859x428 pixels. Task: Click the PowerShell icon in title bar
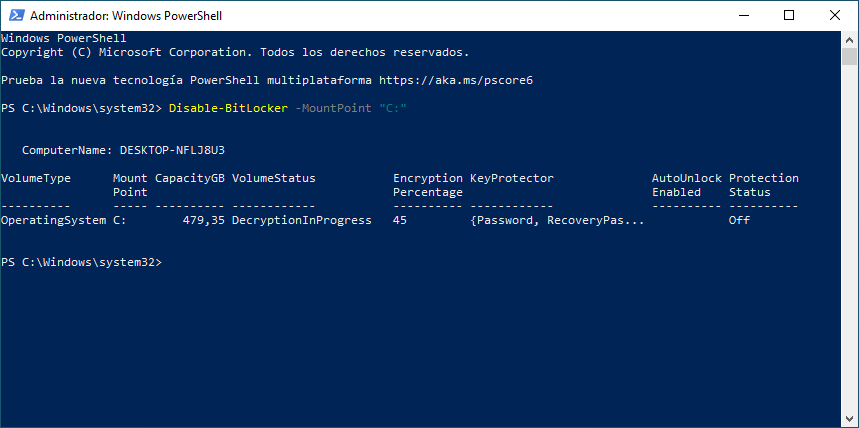click(15, 15)
